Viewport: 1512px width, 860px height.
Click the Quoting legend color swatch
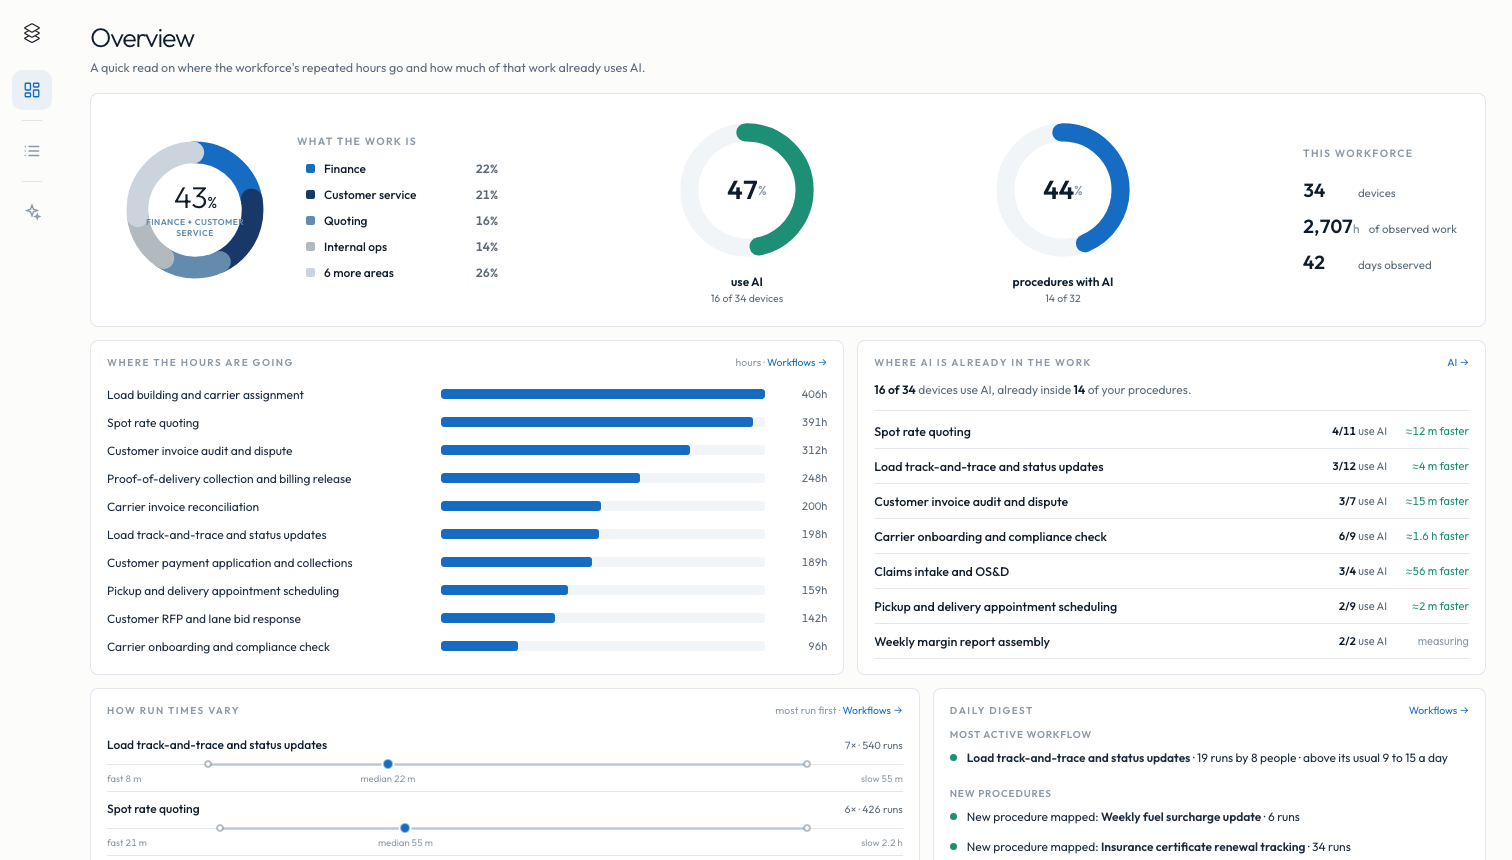[x=311, y=221]
